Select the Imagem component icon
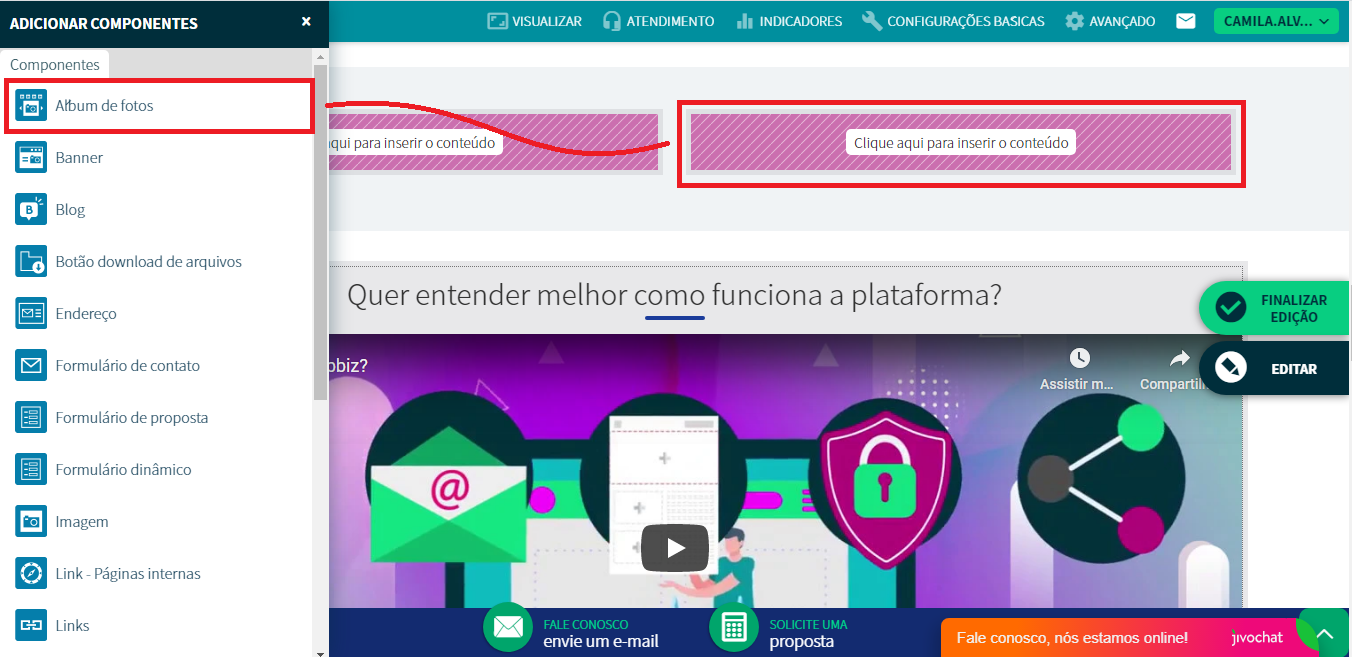The image size is (1352, 657). [x=31, y=522]
